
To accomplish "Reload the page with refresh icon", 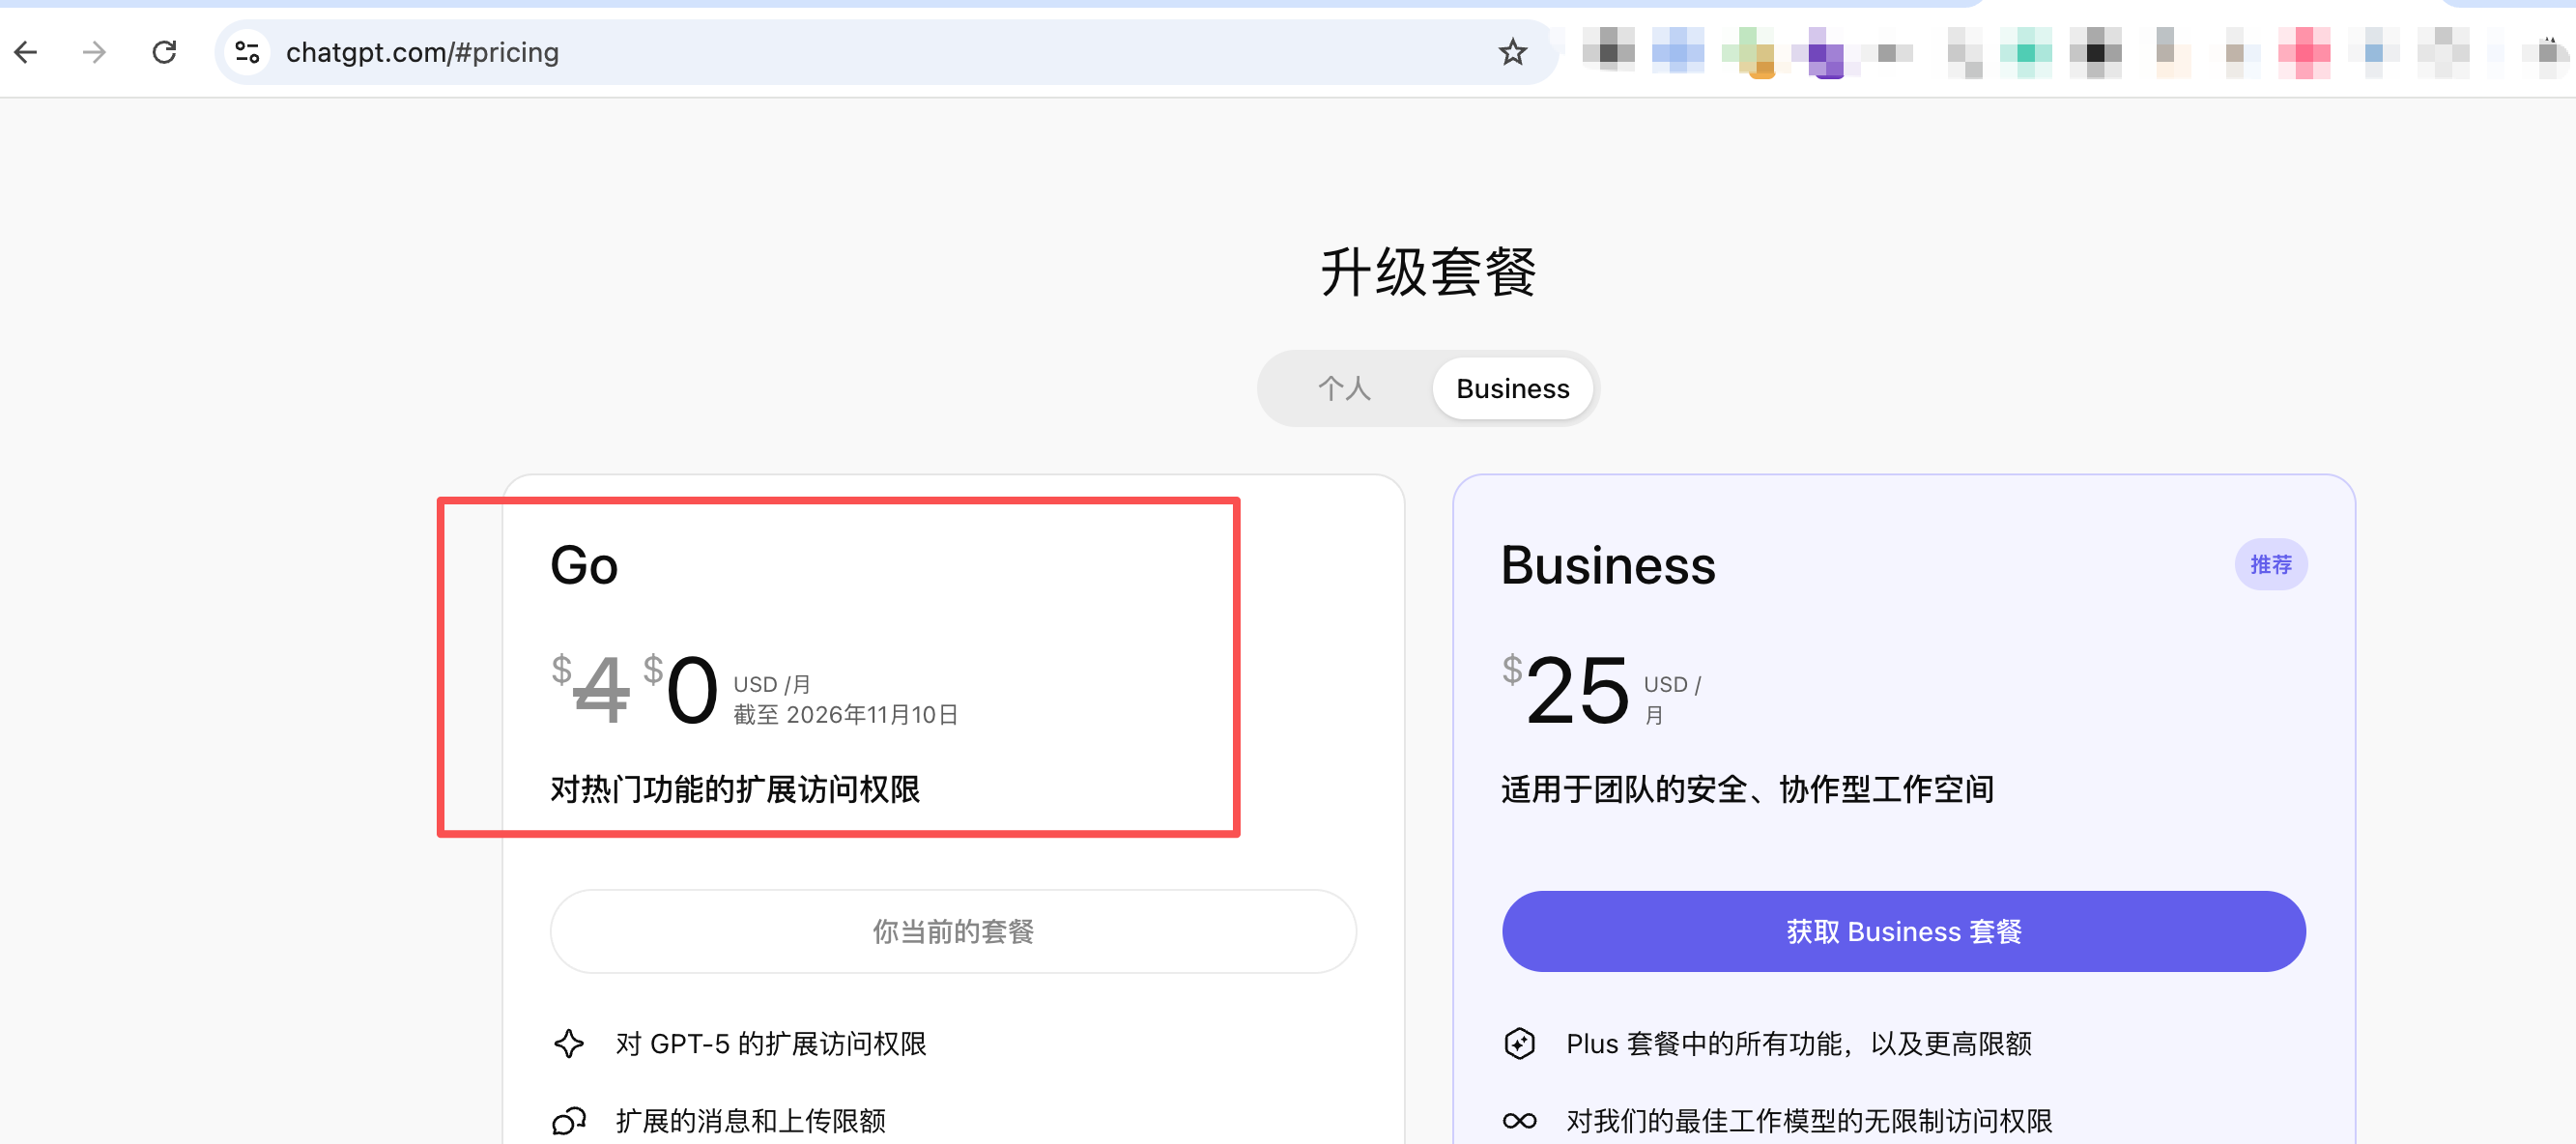I will coord(164,52).
